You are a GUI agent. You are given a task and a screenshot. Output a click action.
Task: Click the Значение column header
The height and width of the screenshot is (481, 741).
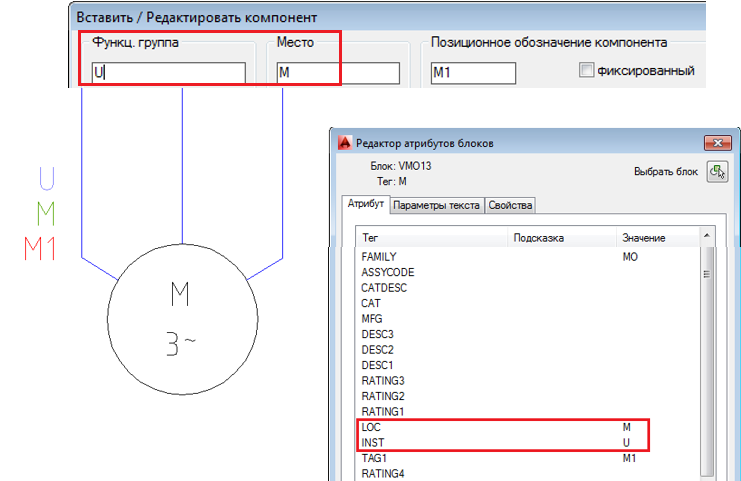pyautogui.click(x=657, y=238)
